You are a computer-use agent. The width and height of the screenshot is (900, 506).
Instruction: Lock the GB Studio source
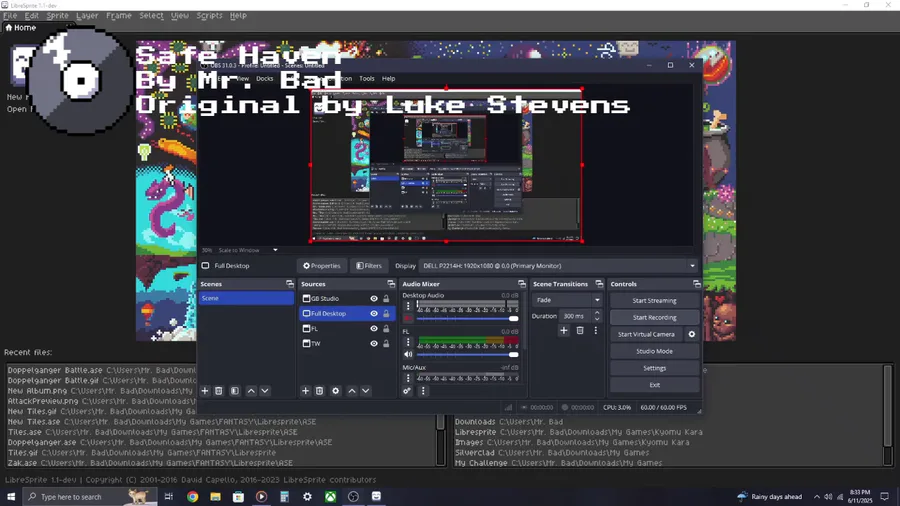tap(386, 299)
